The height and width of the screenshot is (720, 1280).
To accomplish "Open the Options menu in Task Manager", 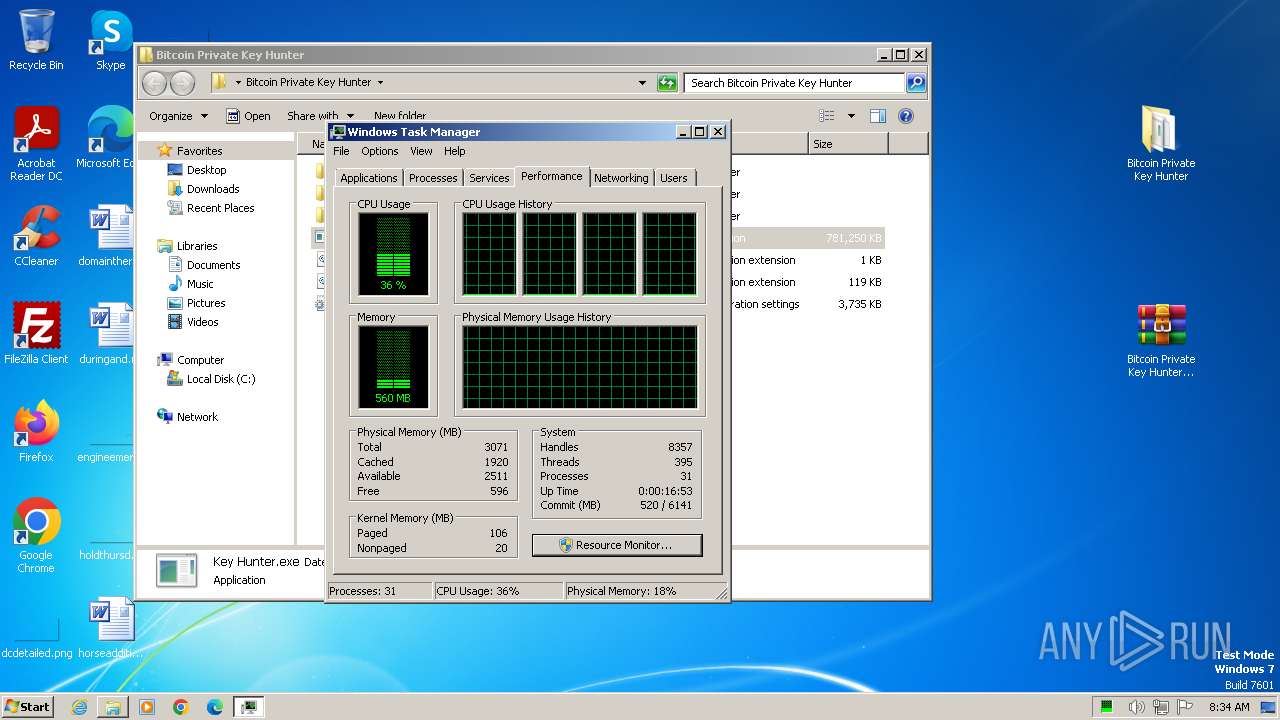I will 380,151.
